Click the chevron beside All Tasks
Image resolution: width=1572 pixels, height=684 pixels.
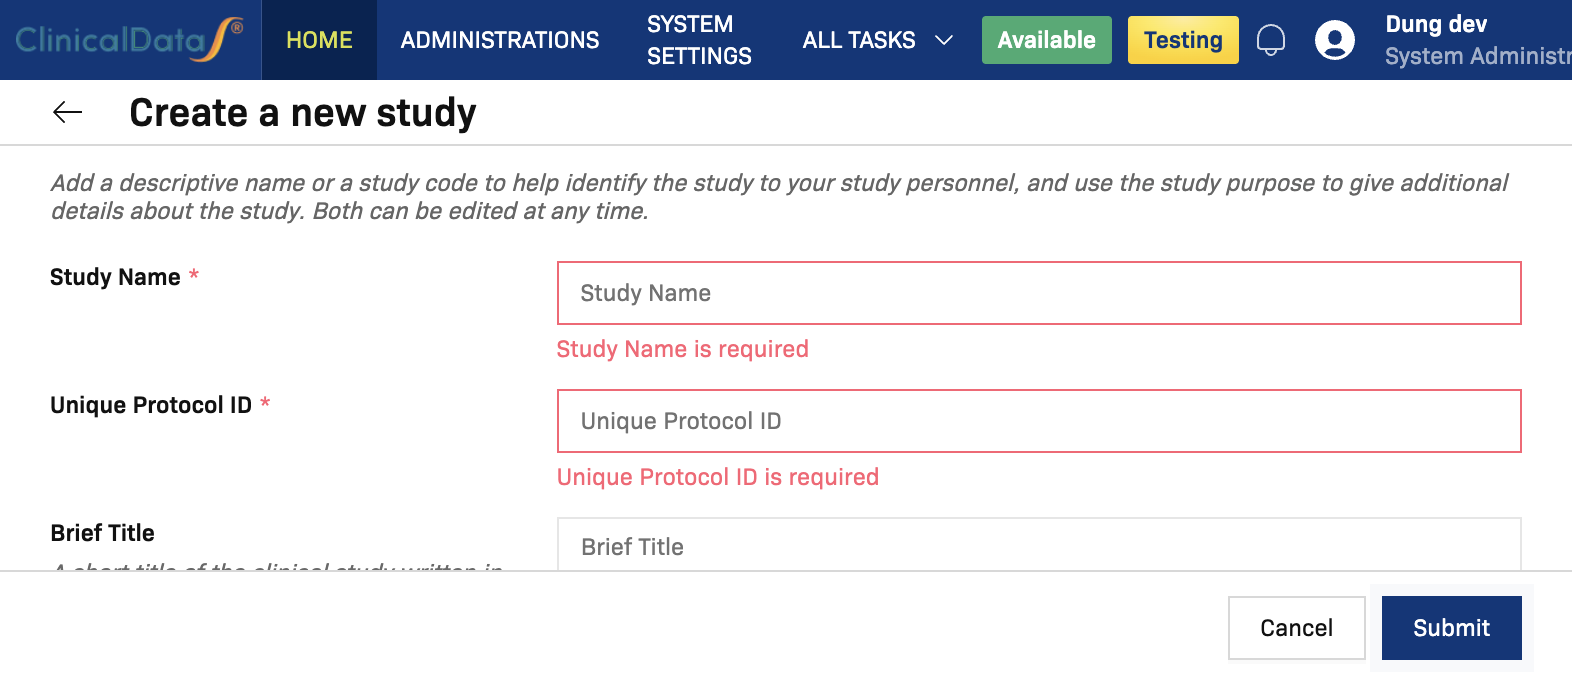click(x=942, y=41)
